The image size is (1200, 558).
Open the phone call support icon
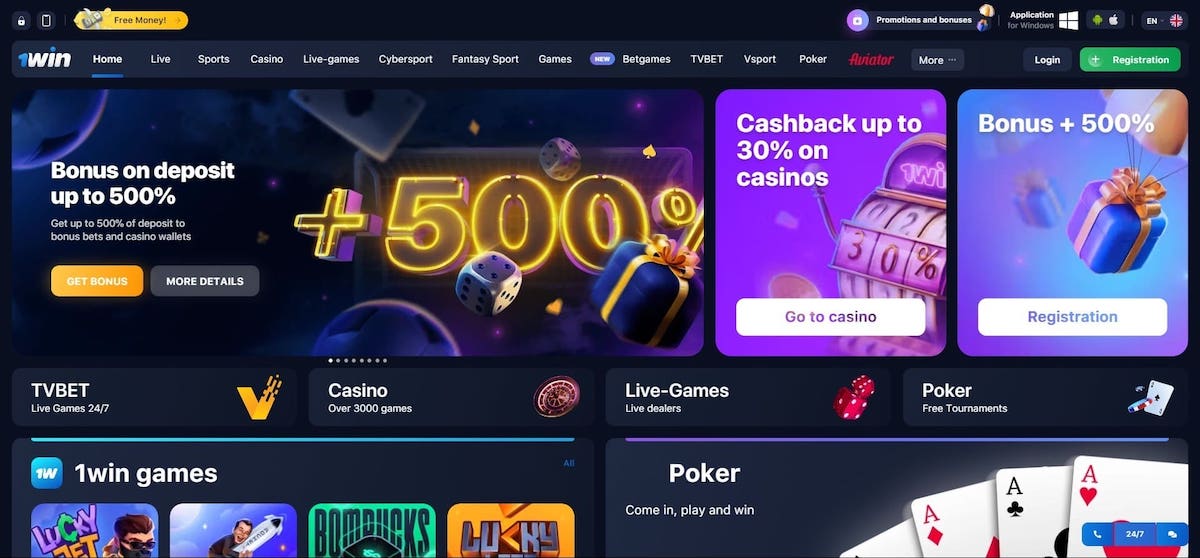pos(1098,535)
